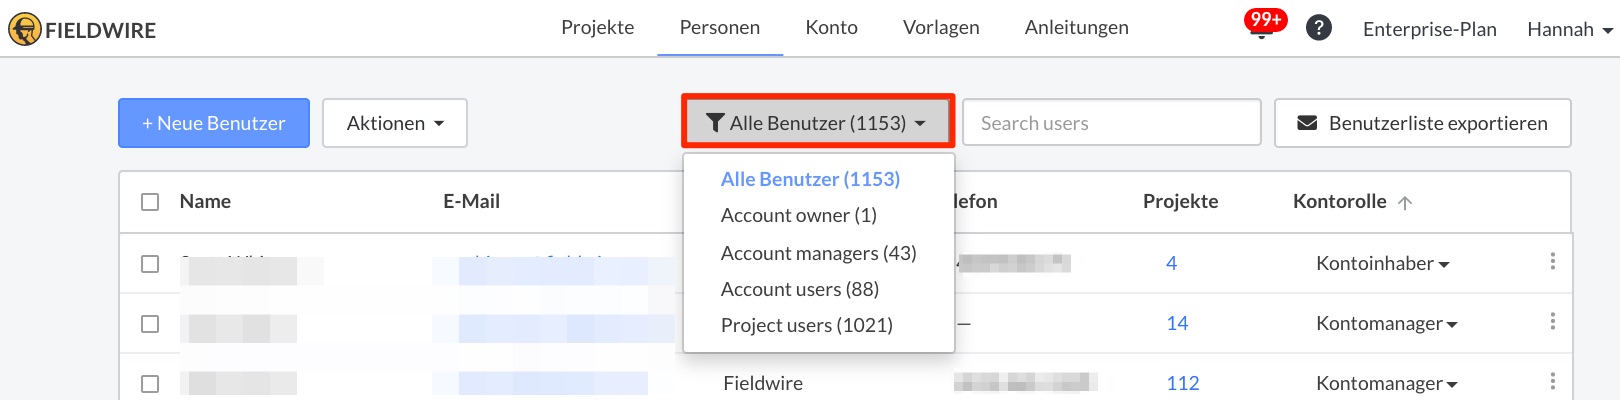
Task: Open three-dot menu for Kontoinhaber row
Action: (1552, 261)
